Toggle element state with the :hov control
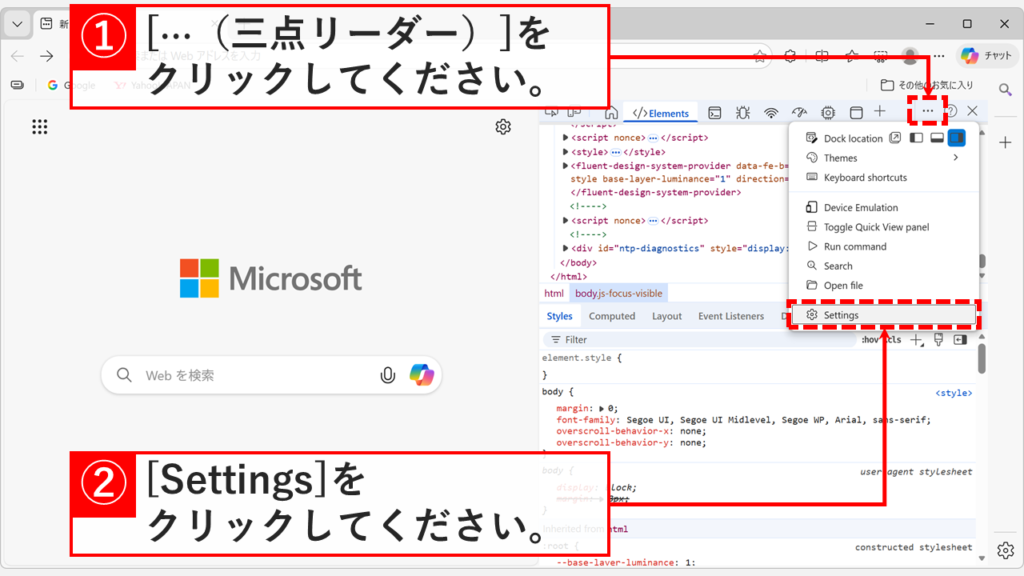Viewport: 1024px width, 576px height. point(866,339)
